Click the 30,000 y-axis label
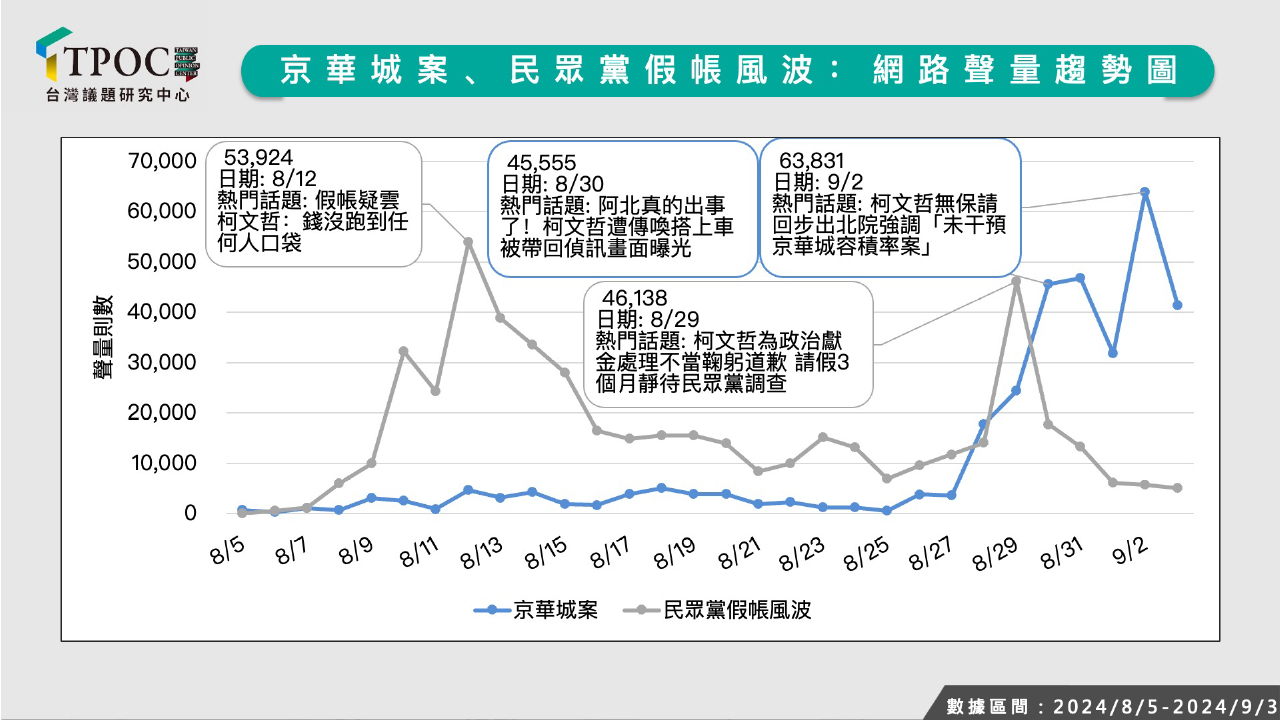The height and width of the screenshot is (721, 1280). click(160, 362)
